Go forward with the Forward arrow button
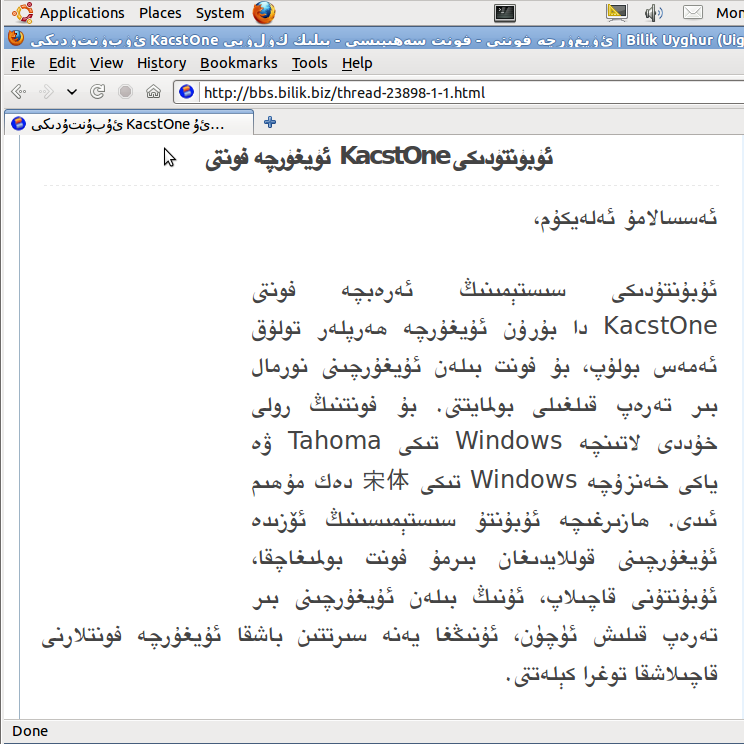This screenshot has width=744, height=744. click(46, 92)
